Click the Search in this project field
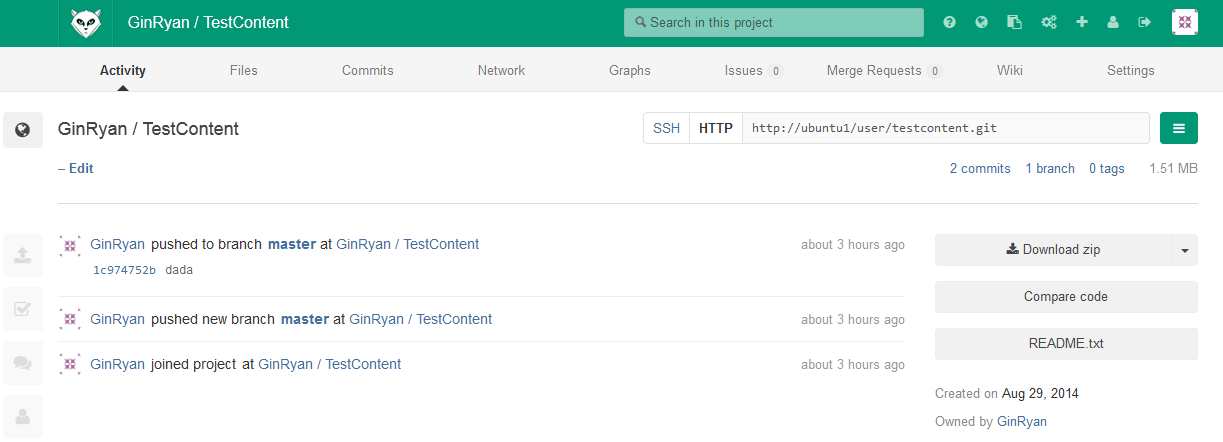Image resolution: width=1223 pixels, height=442 pixels. [774, 22]
